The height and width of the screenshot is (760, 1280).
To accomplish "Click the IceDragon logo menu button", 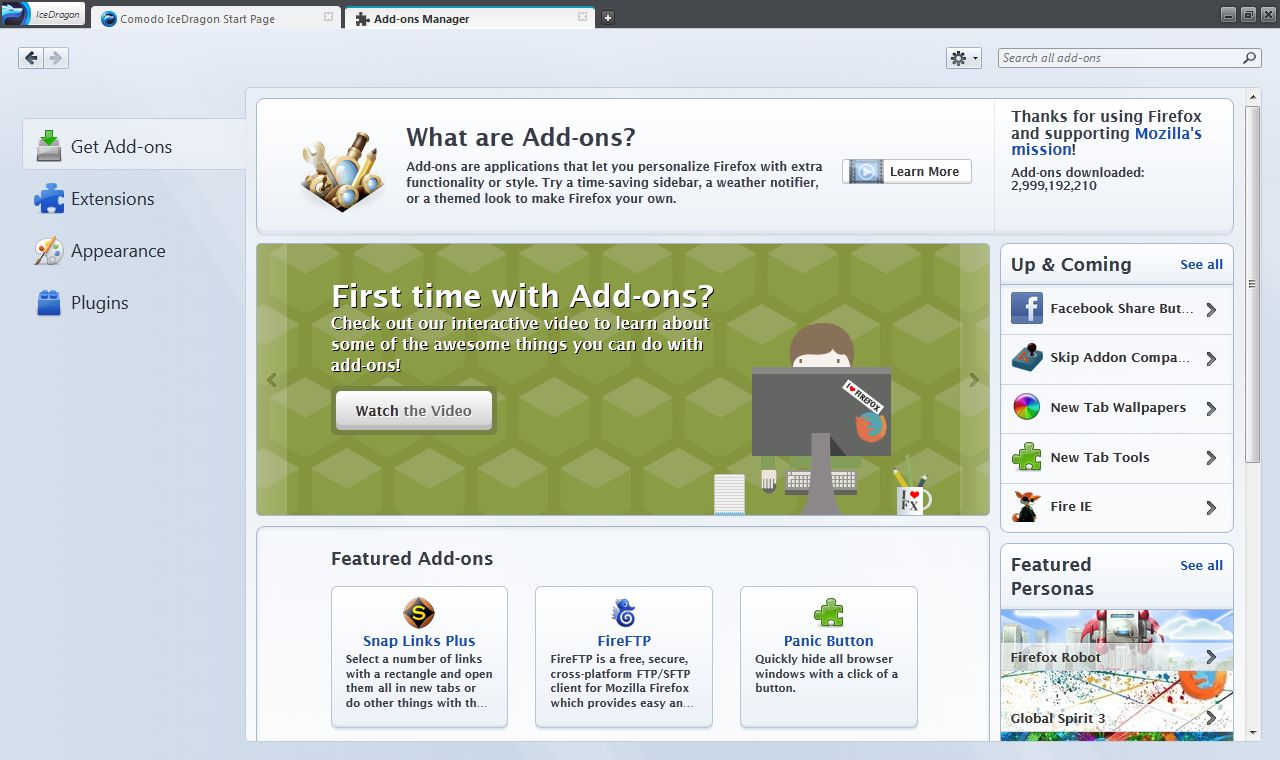I will coord(43,14).
